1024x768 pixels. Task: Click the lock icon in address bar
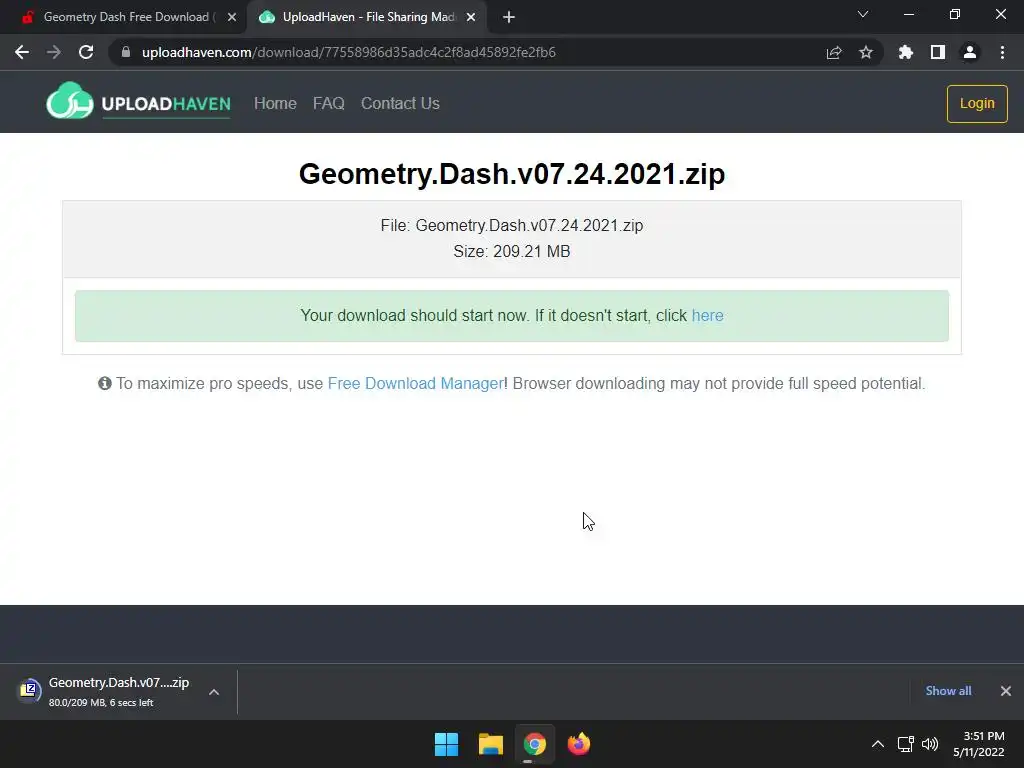[125, 52]
